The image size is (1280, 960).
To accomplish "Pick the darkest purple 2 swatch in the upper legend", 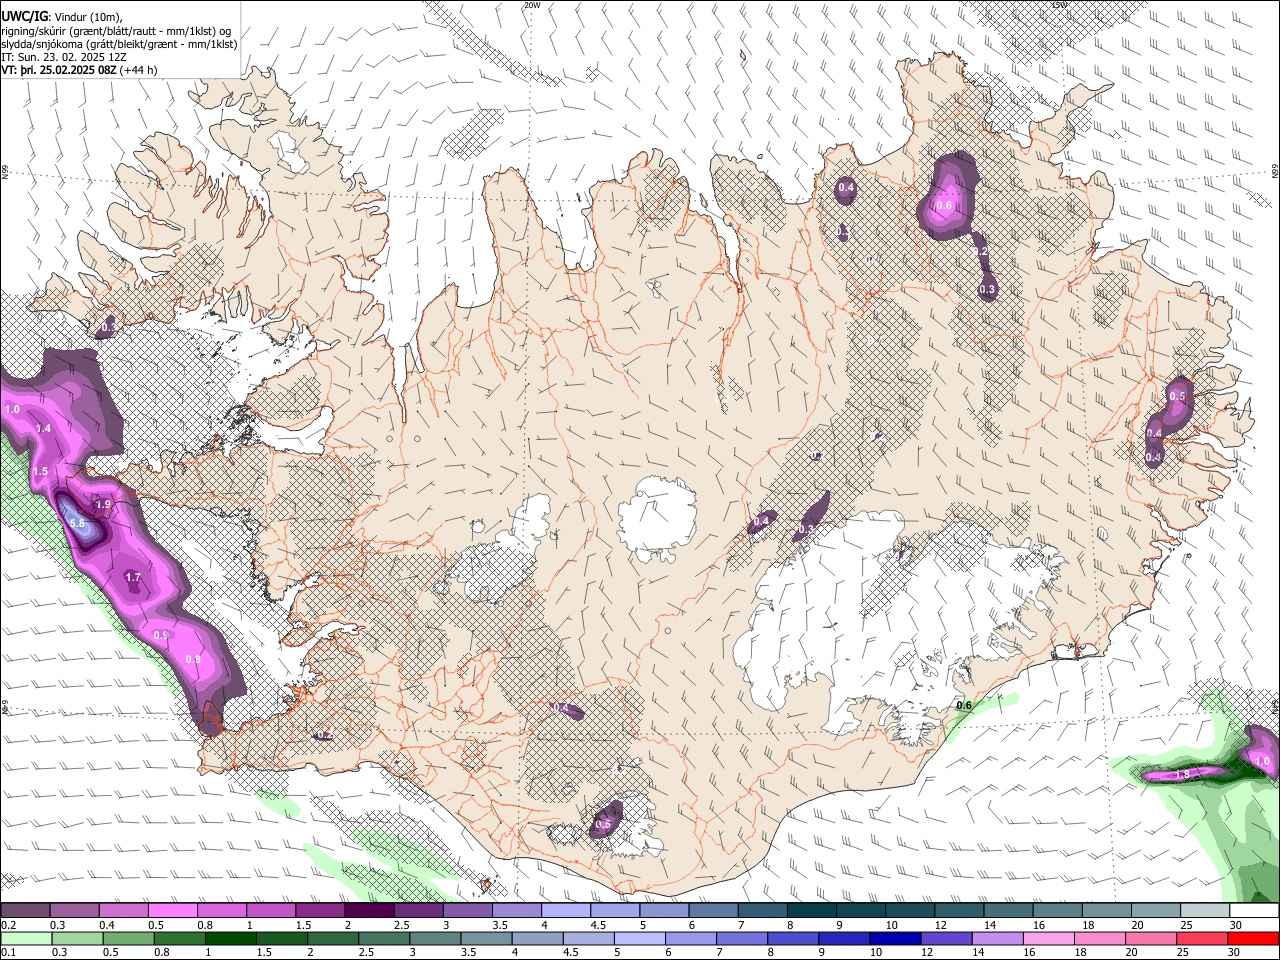I will pyautogui.click(x=369, y=910).
